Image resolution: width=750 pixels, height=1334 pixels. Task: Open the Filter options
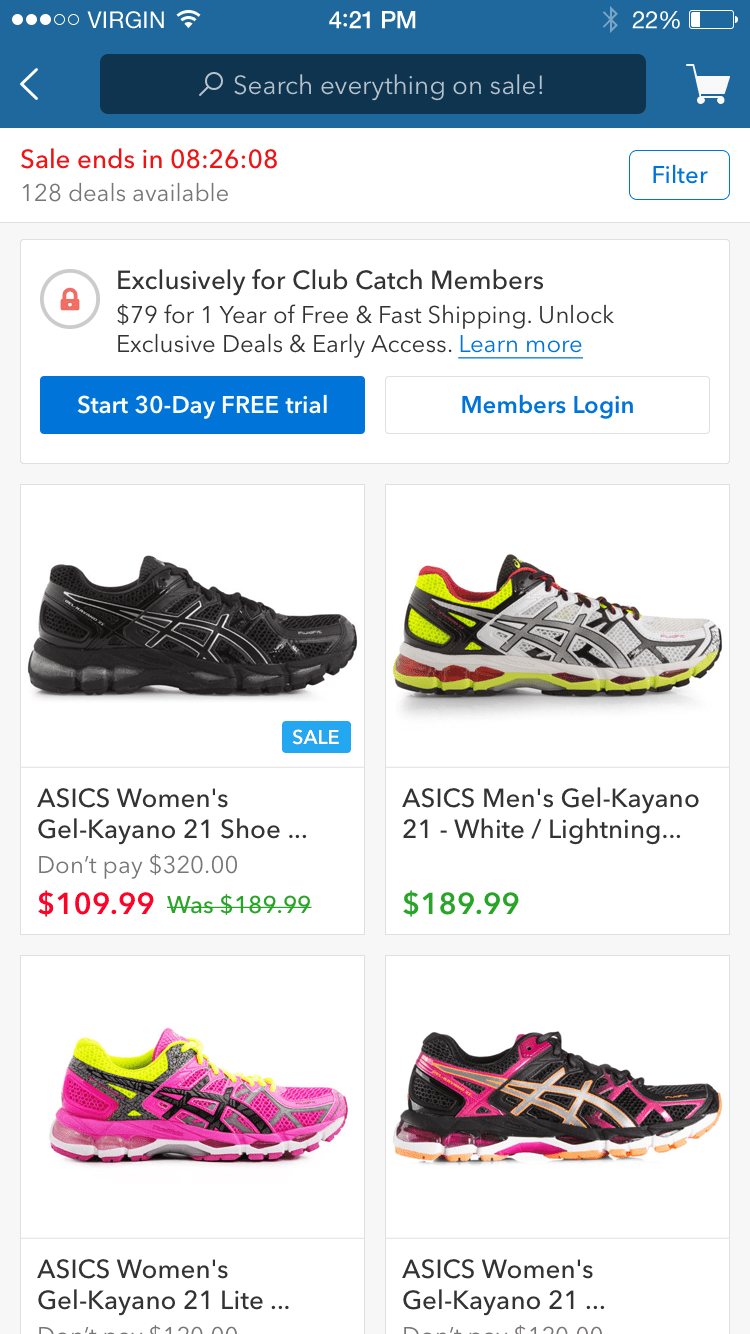[x=679, y=175]
